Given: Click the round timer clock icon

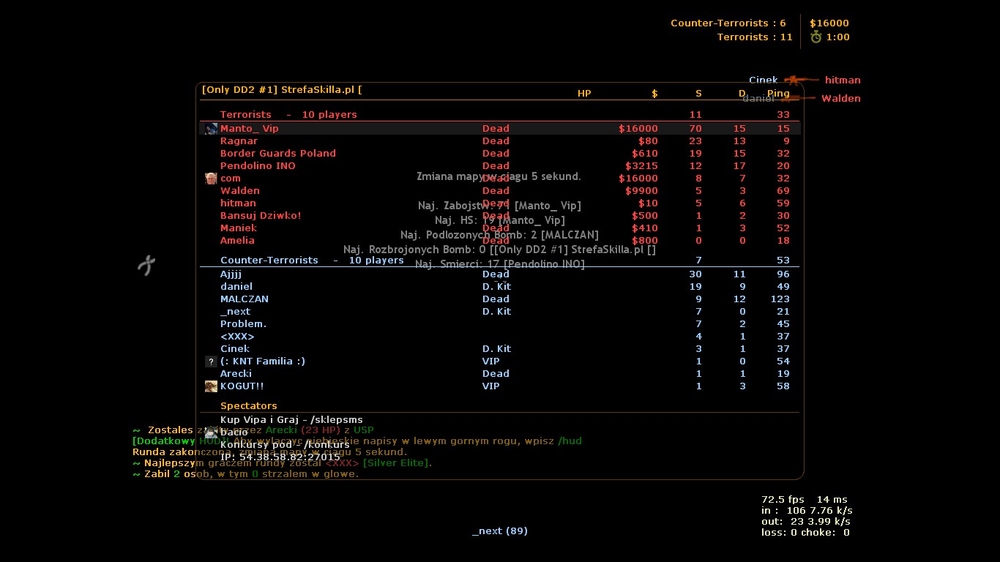Looking at the screenshot, I should pos(816,37).
